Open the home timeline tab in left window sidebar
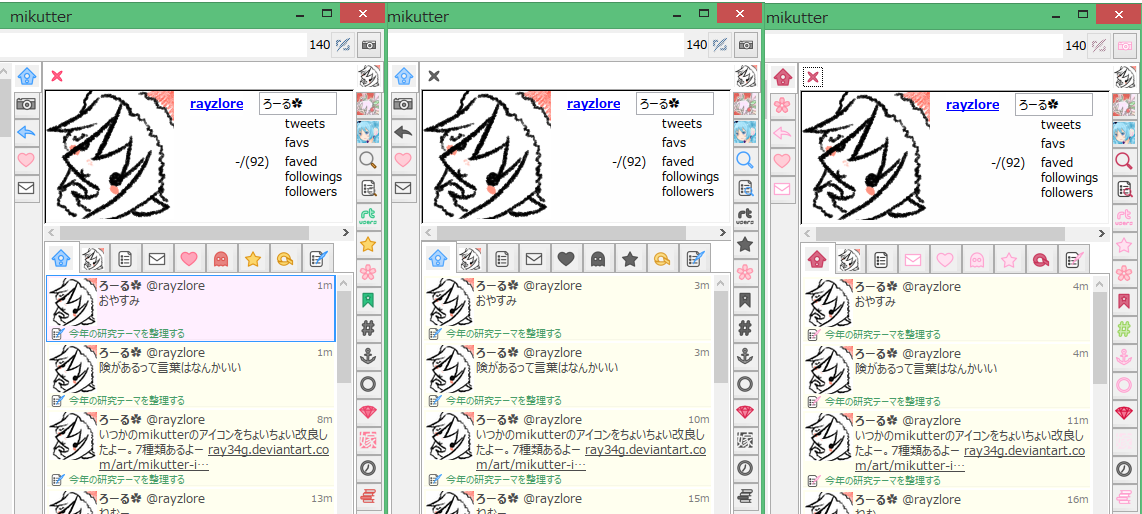The height and width of the screenshot is (514, 1142). click(x=26, y=76)
